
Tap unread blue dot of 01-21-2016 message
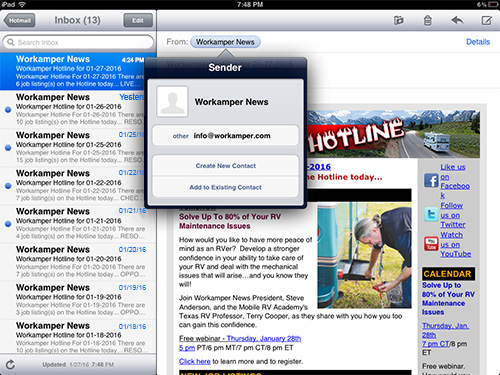[x=8, y=224]
